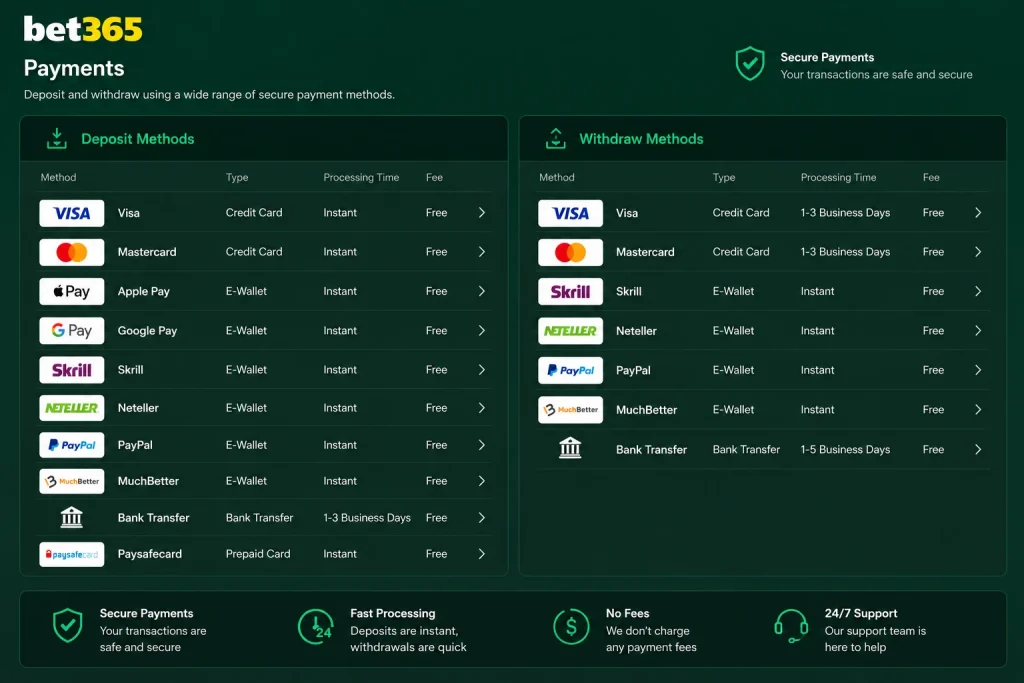The width and height of the screenshot is (1024, 683).
Task: Expand the Mastercard withdraw row chevron
Action: click(978, 252)
